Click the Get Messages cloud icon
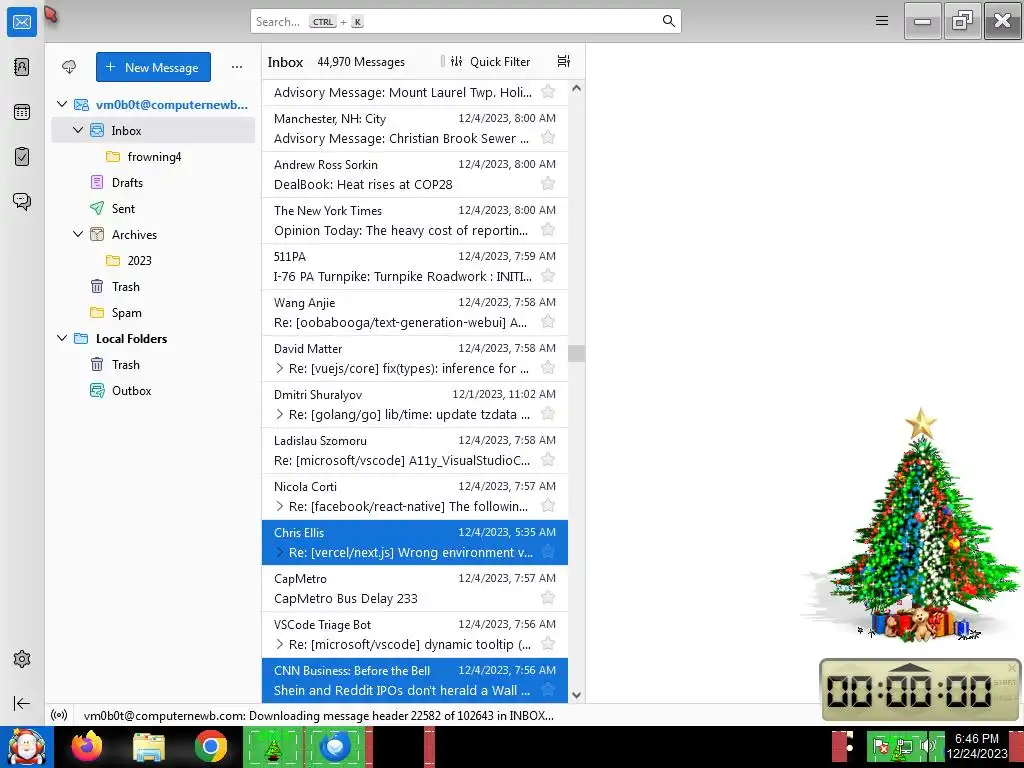Image resolution: width=1024 pixels, height=768 pixels. [69, 67]
